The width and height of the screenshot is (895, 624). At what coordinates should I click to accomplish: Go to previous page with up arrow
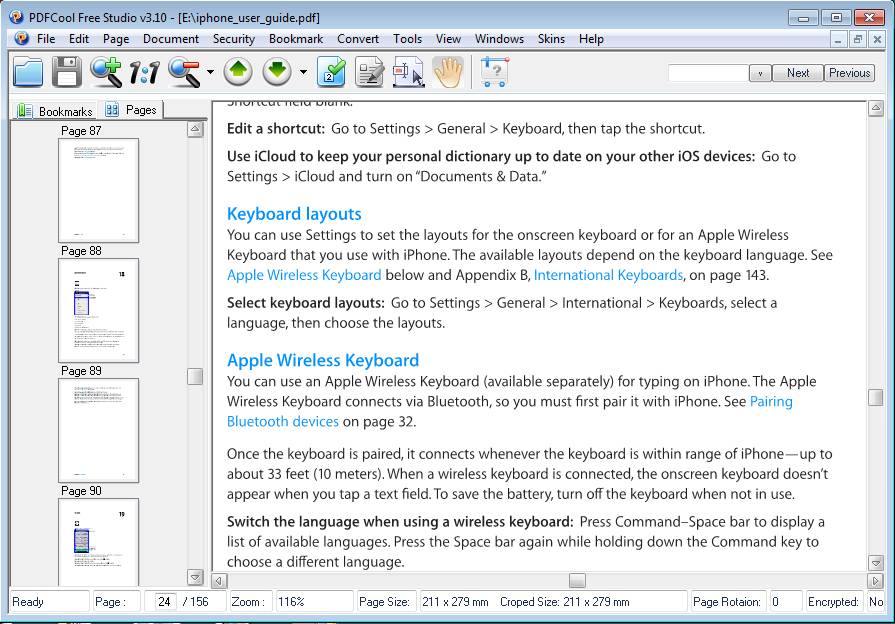238,72
